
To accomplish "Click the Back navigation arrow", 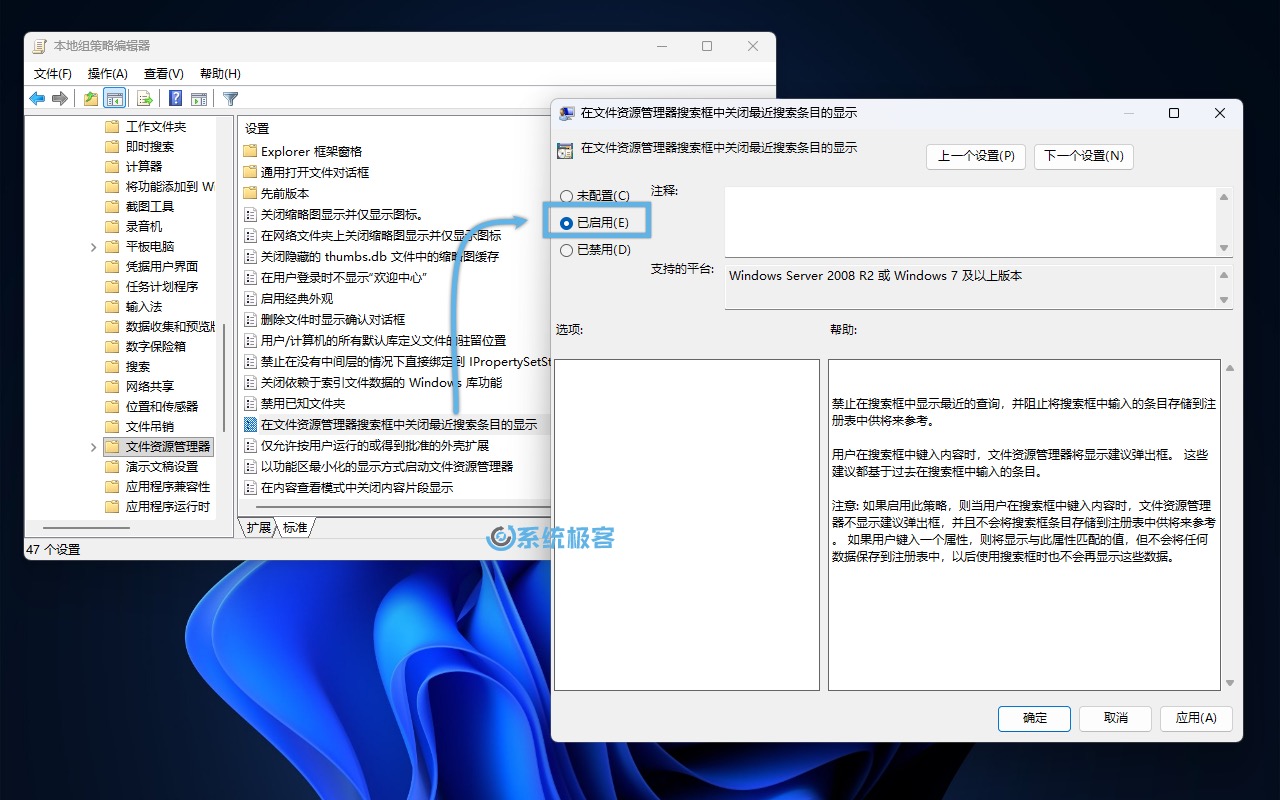I will 37,97.
